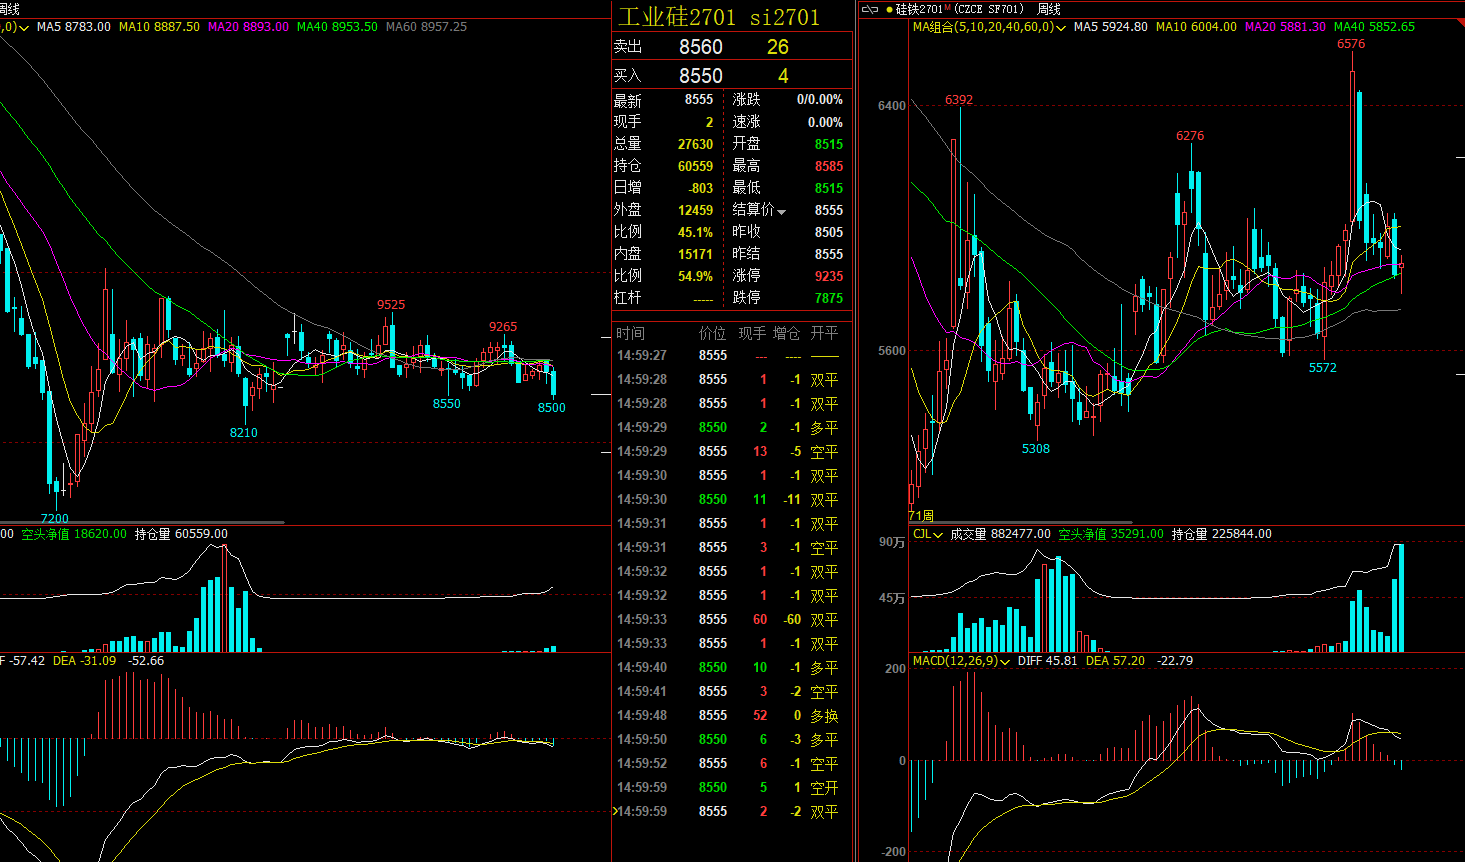The image size is (1465, 862).
Task: Click the MA5 8783.00 label on left chart
Action: [74, 27]
